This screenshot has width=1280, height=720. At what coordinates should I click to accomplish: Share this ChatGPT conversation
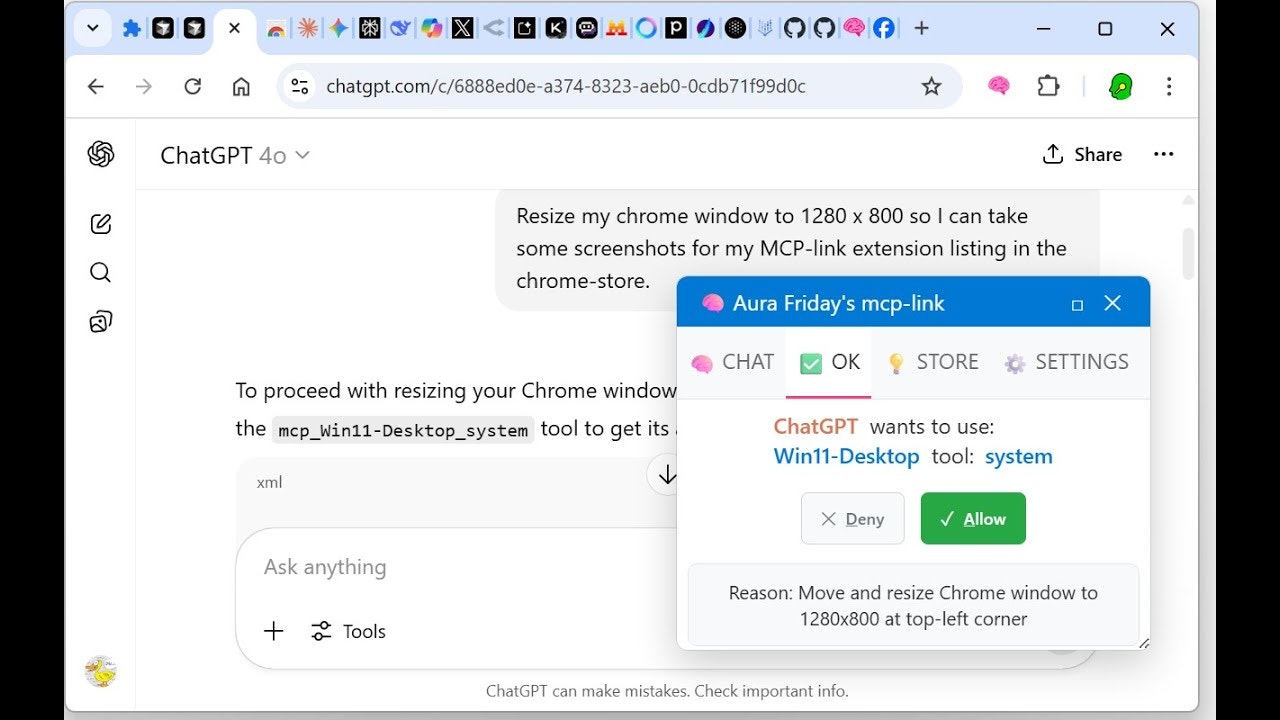[1082, 155]
